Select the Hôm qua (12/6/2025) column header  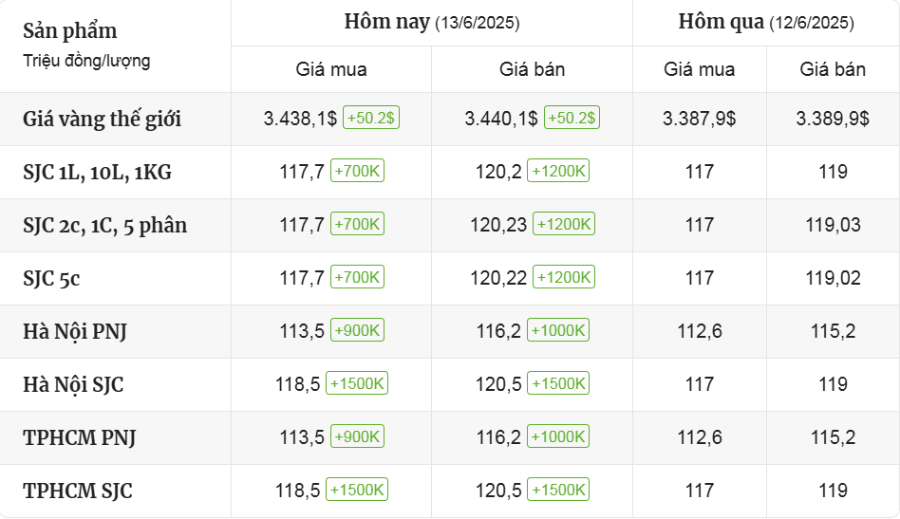[x=766, y=22]
